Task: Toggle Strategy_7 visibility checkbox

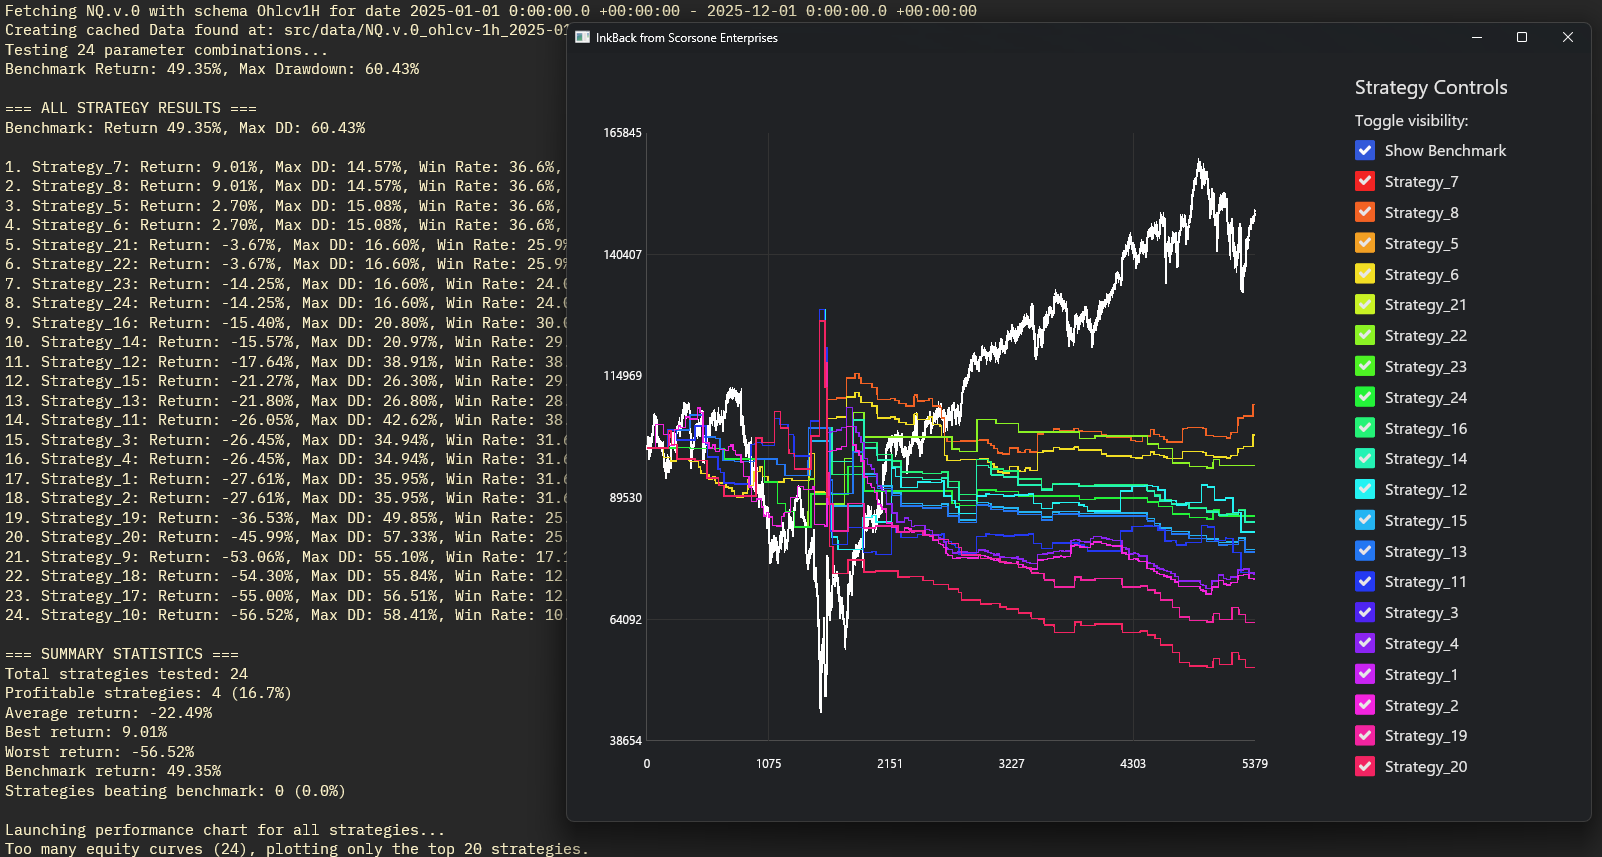Action: coord(1365,181)
